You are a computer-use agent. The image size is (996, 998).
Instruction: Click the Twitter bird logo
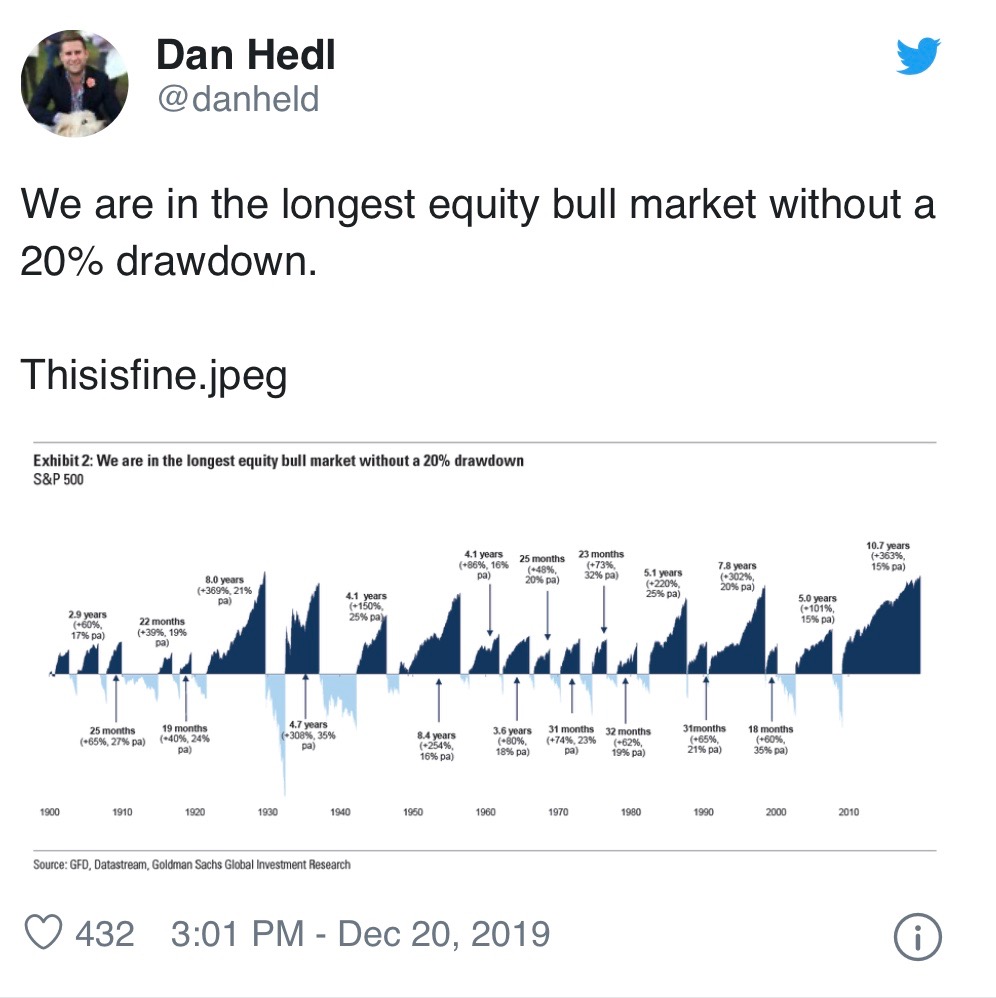[x=919, y=56]
